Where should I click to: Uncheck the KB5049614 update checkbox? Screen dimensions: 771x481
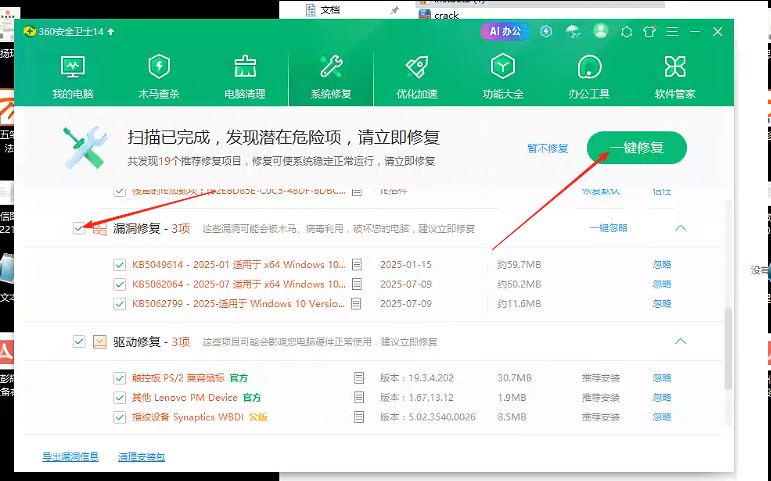pos(119,265)
